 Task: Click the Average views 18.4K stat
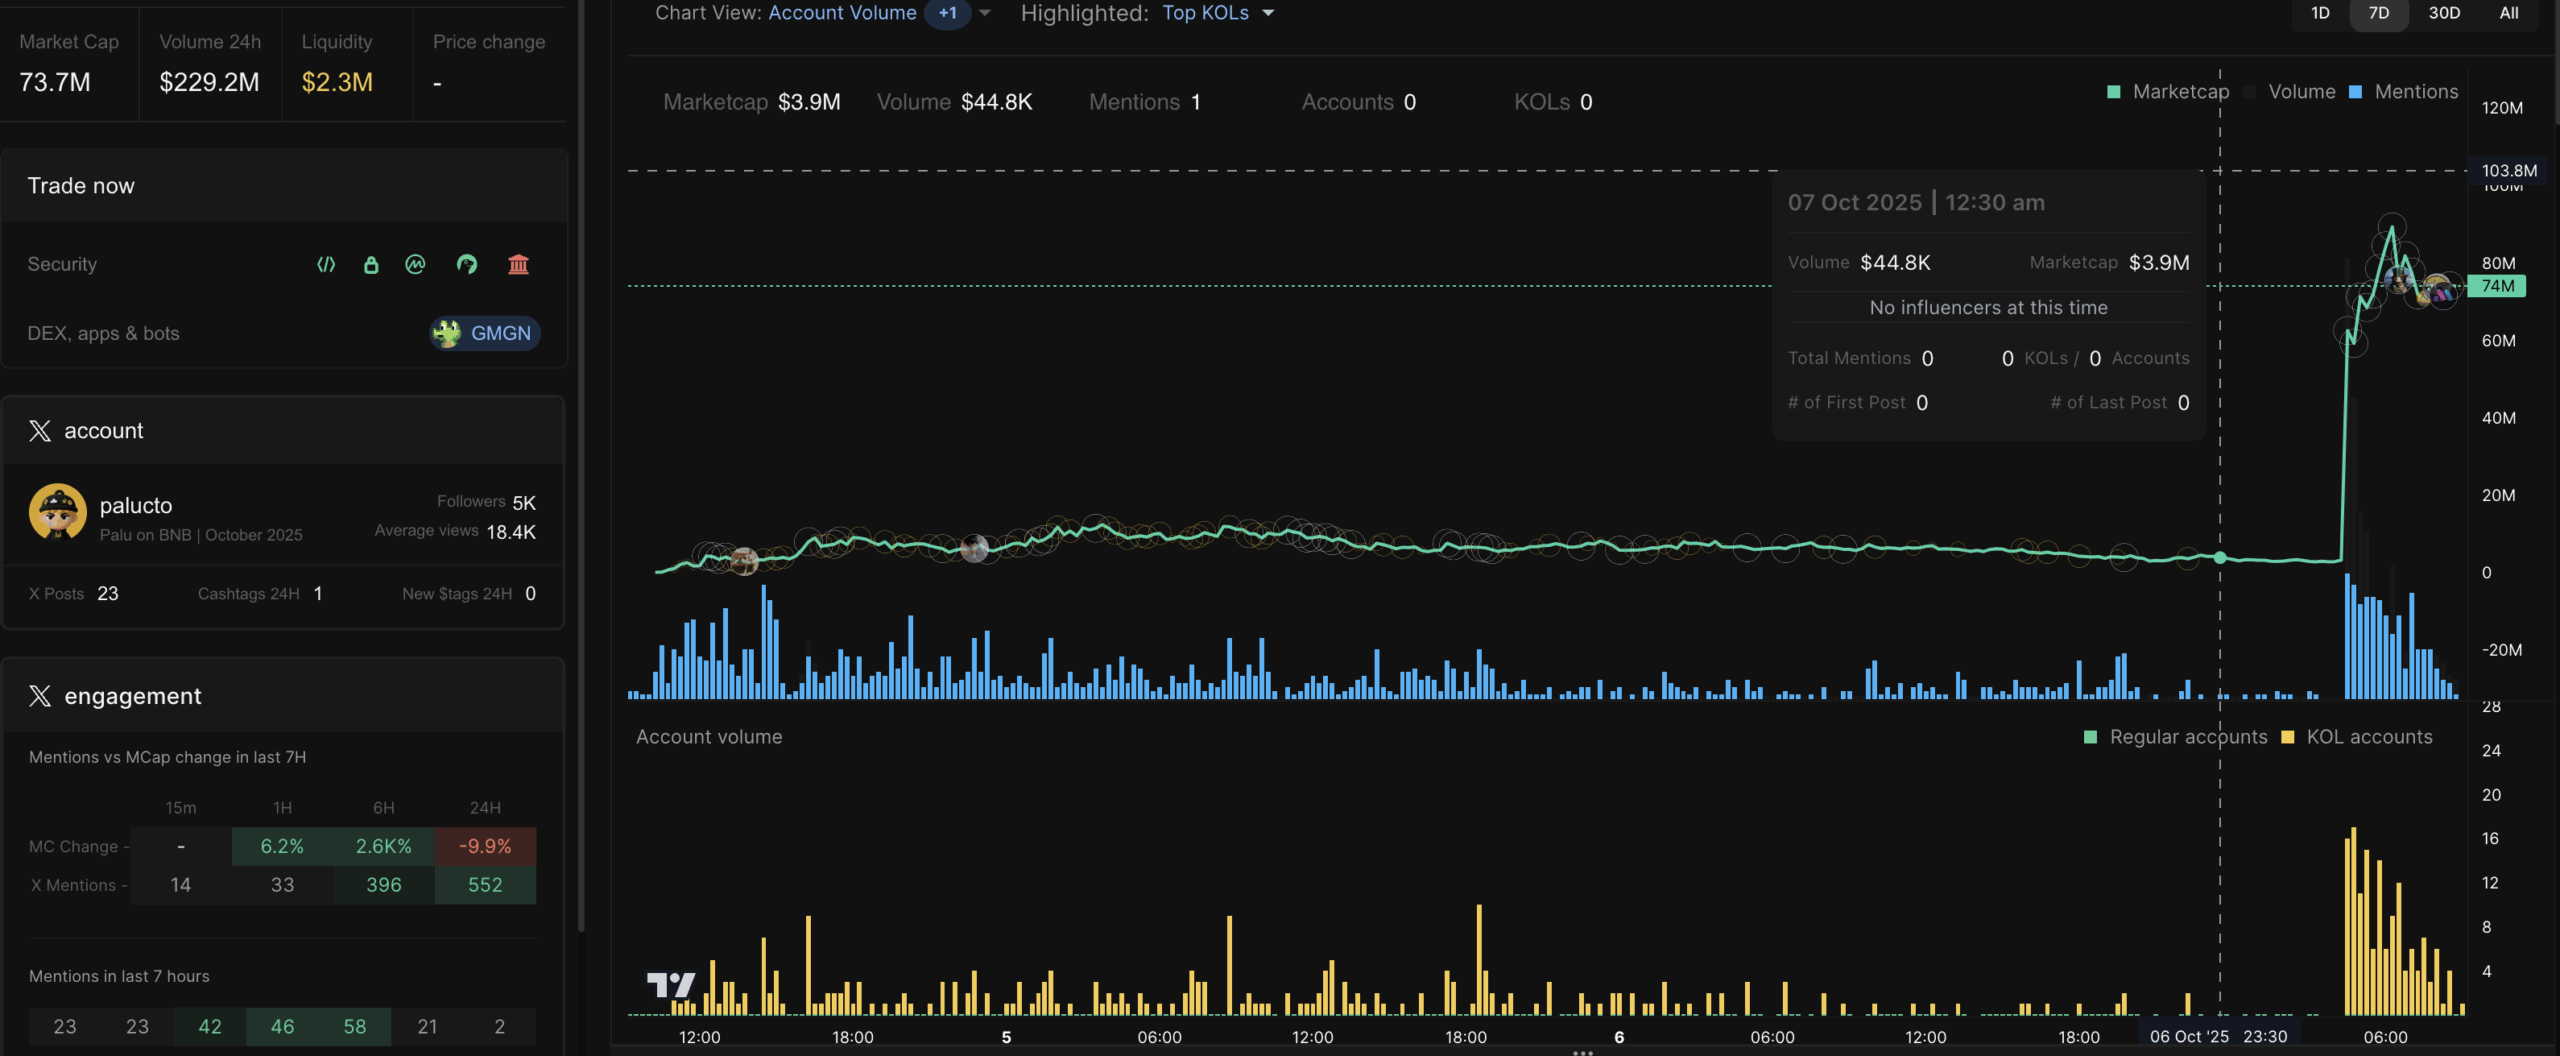(455, 531)
